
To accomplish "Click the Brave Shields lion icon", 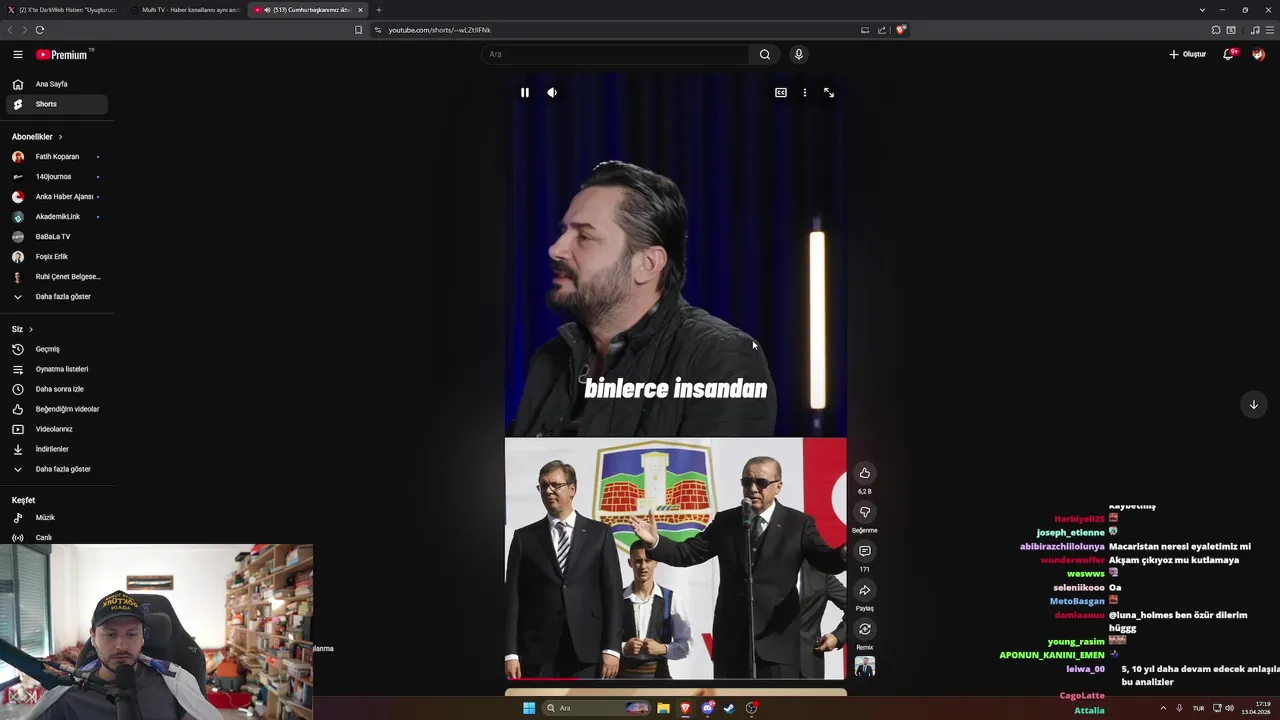I will point(900,30).
